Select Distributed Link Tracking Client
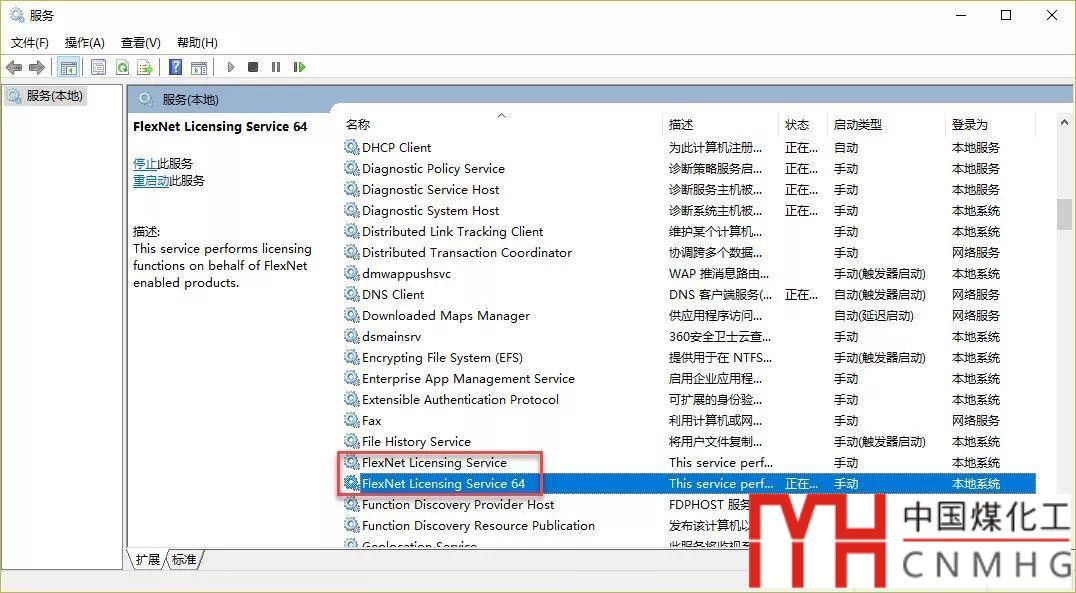This screenshot has height=593, width=1076. pyautogui.click(x=689, y=232)
